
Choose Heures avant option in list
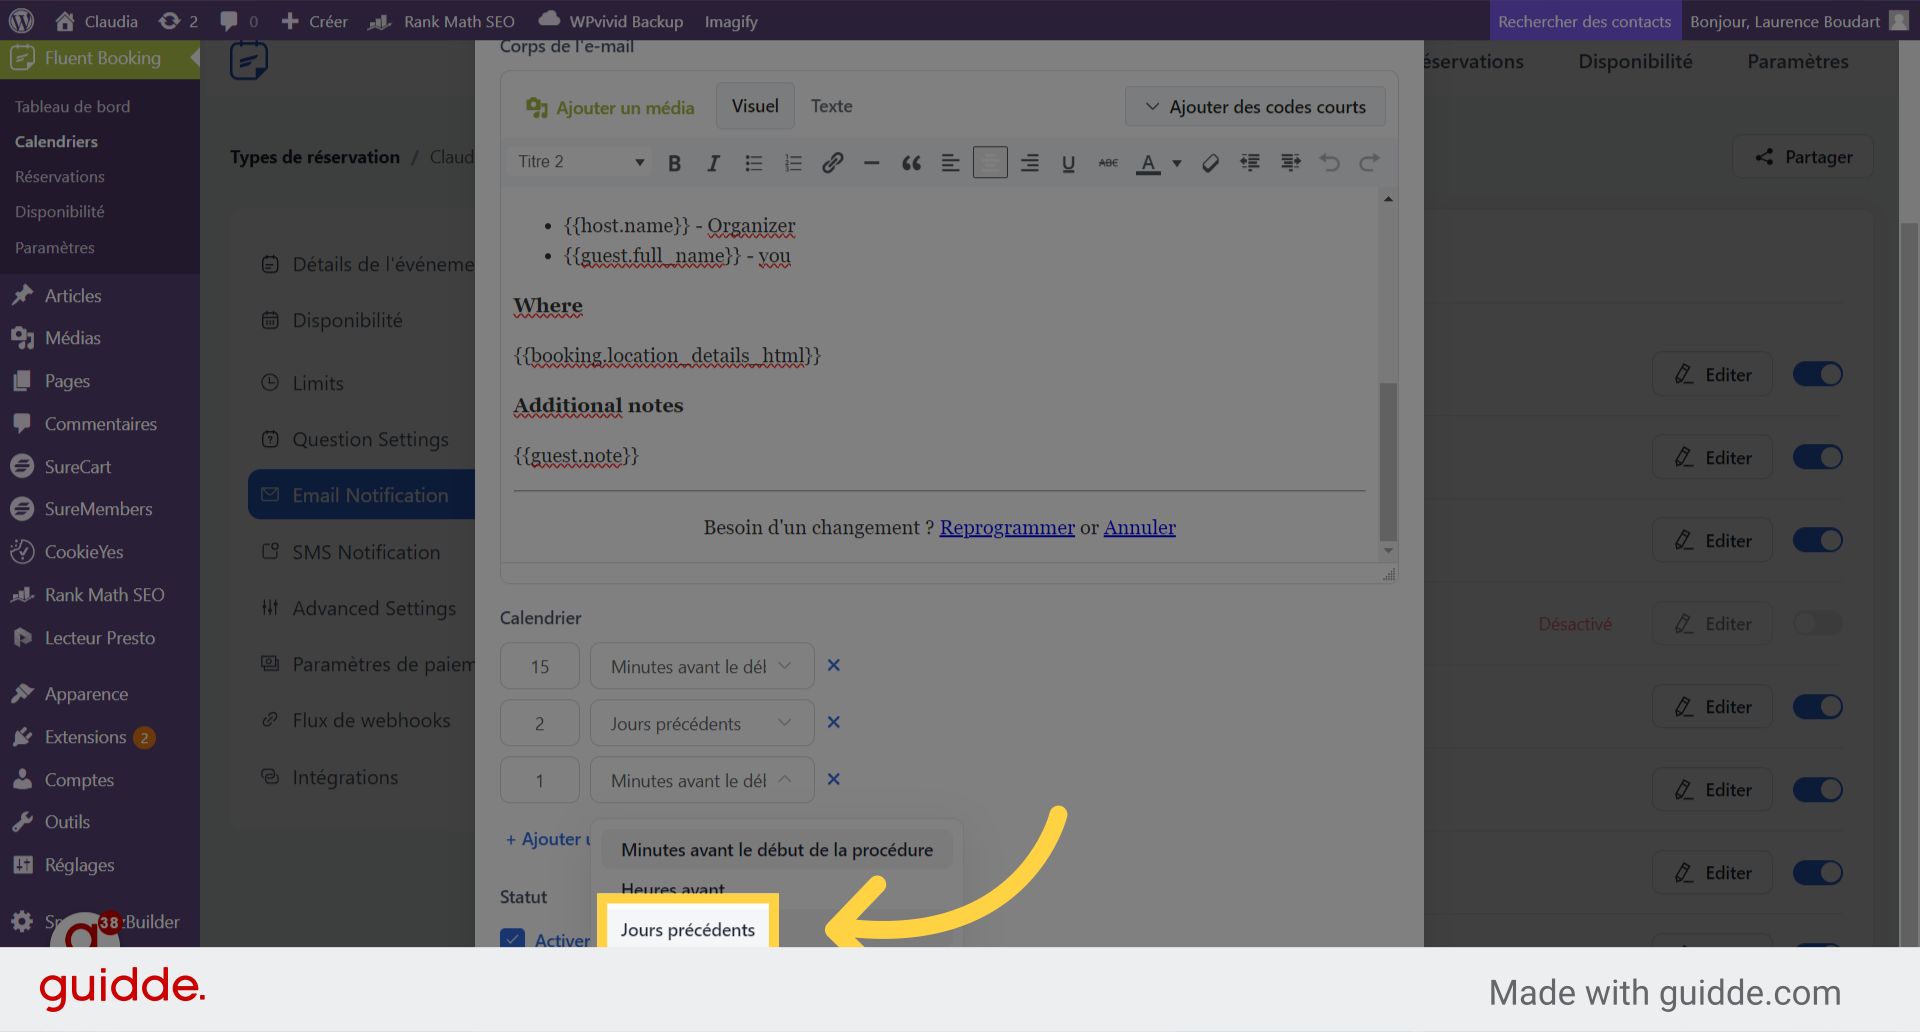pos(672,889)
